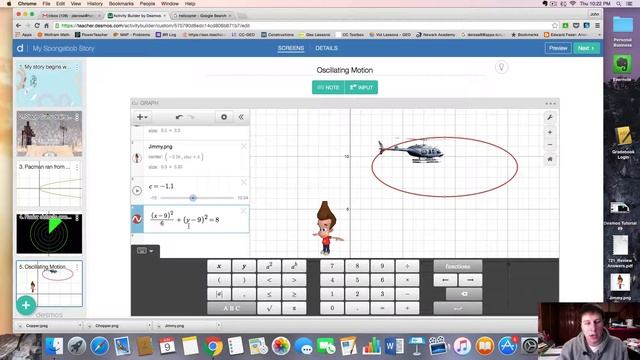
Task: Toggle Jimmy.png image visibility icon
Action: click(x=137, y=158)
